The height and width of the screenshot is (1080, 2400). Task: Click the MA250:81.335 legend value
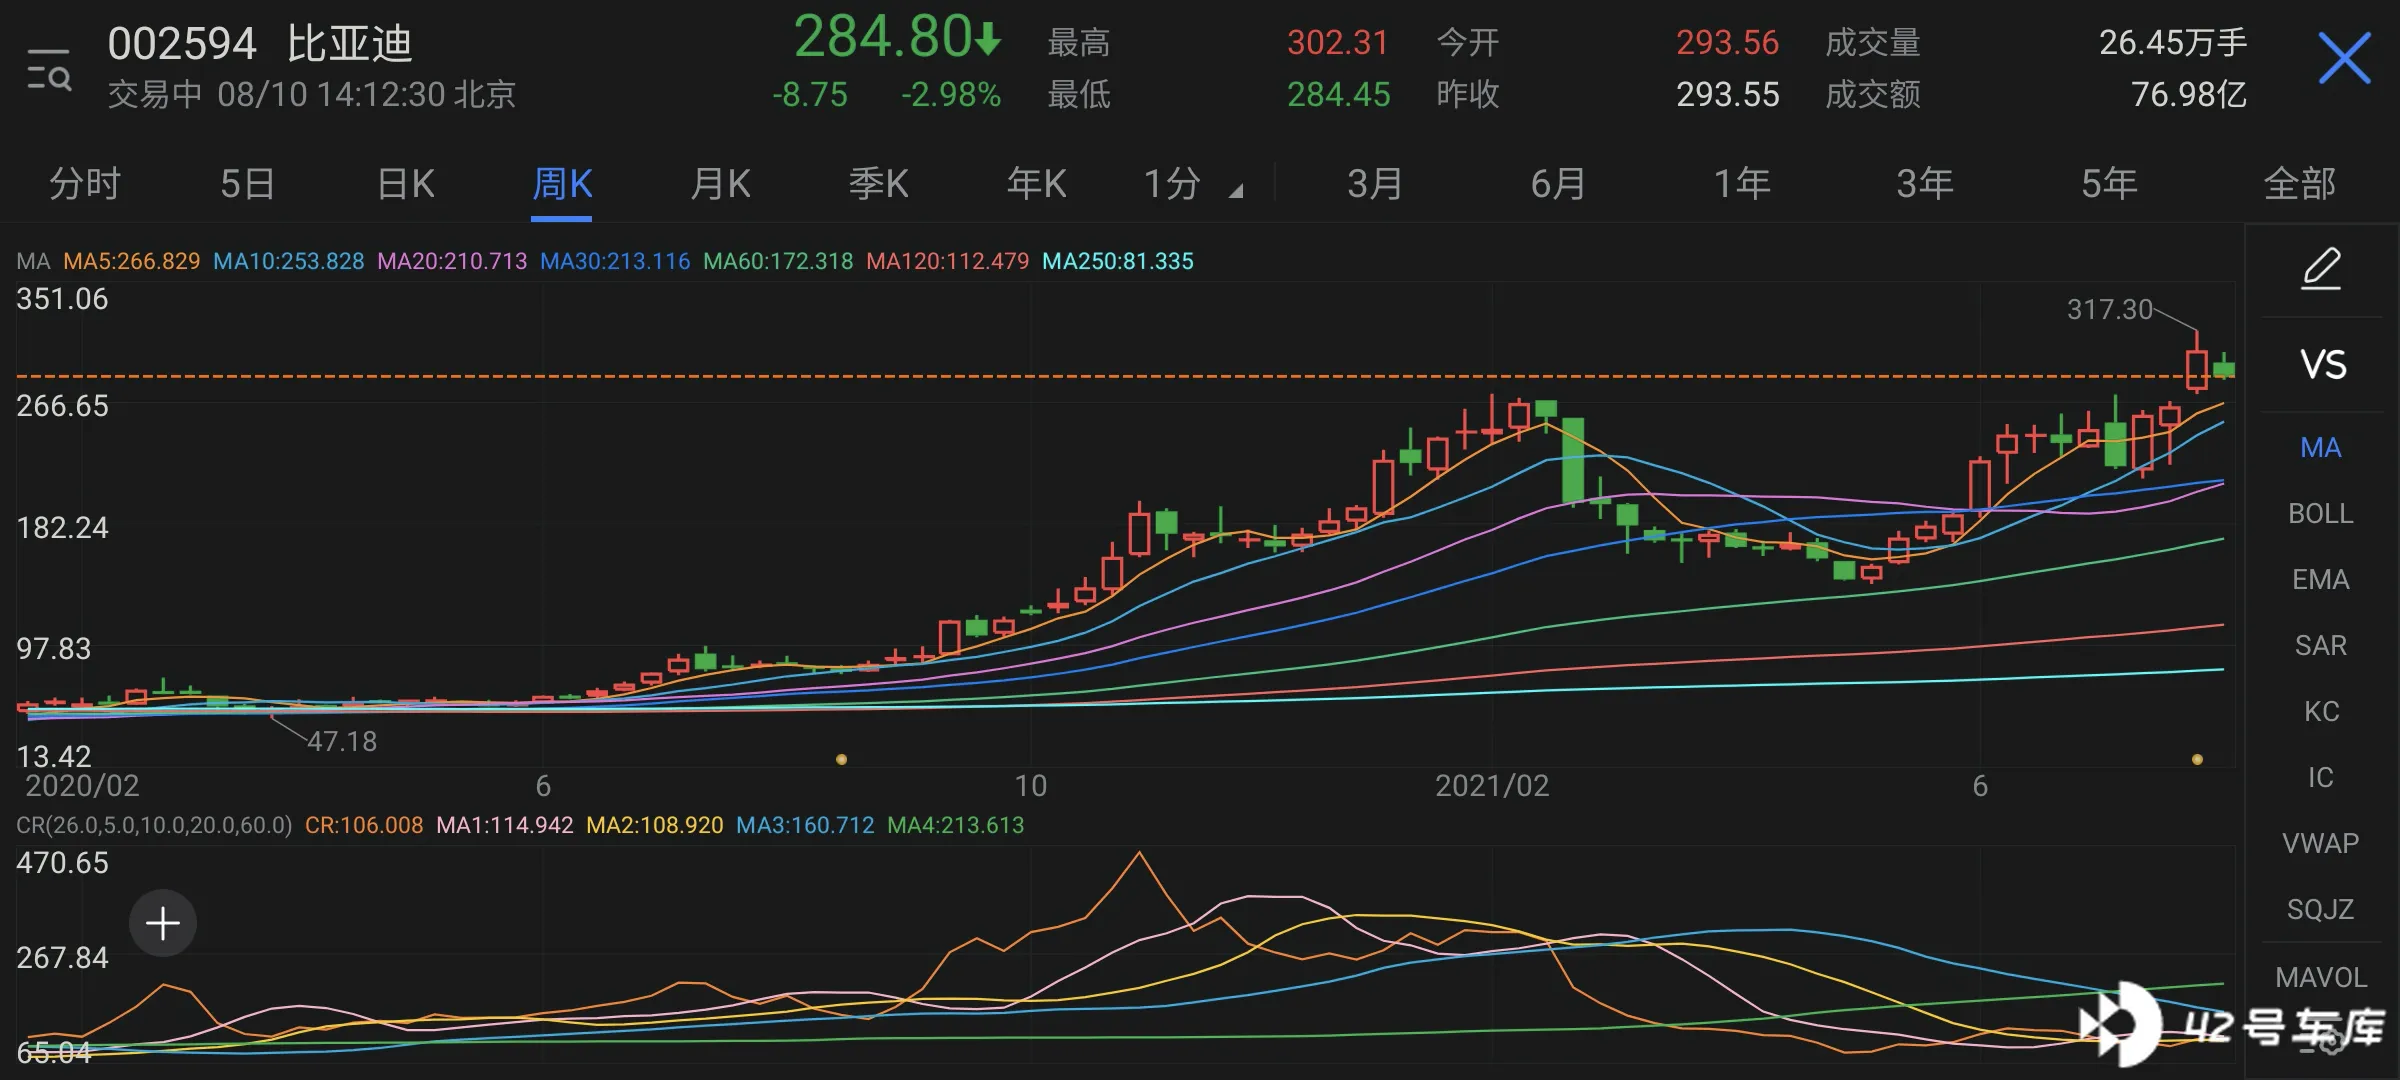coord(1118,261)
